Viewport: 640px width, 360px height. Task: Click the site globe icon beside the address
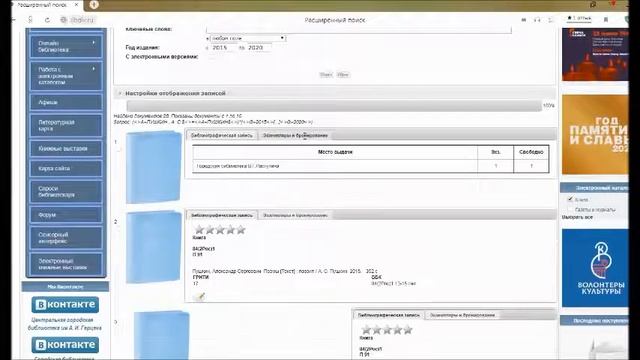pyautogui.click(x=63, y=20)
